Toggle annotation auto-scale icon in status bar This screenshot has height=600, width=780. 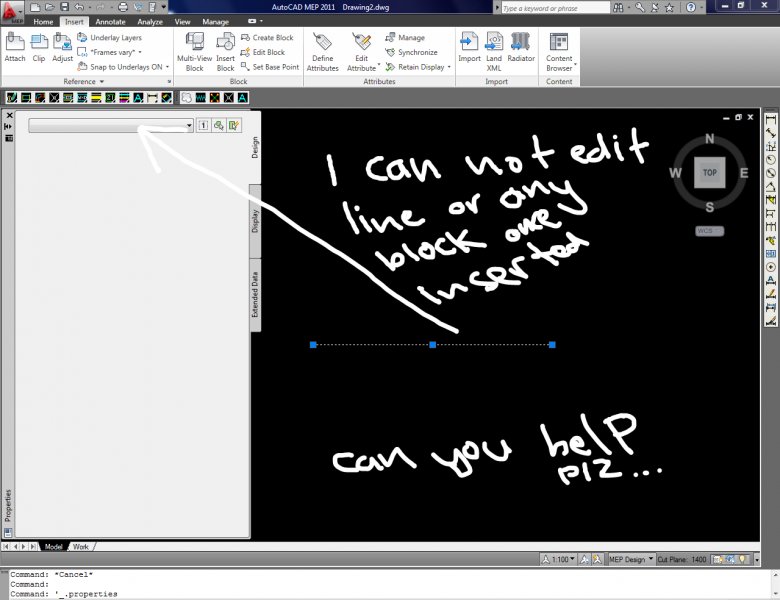(x=597, y=559)
